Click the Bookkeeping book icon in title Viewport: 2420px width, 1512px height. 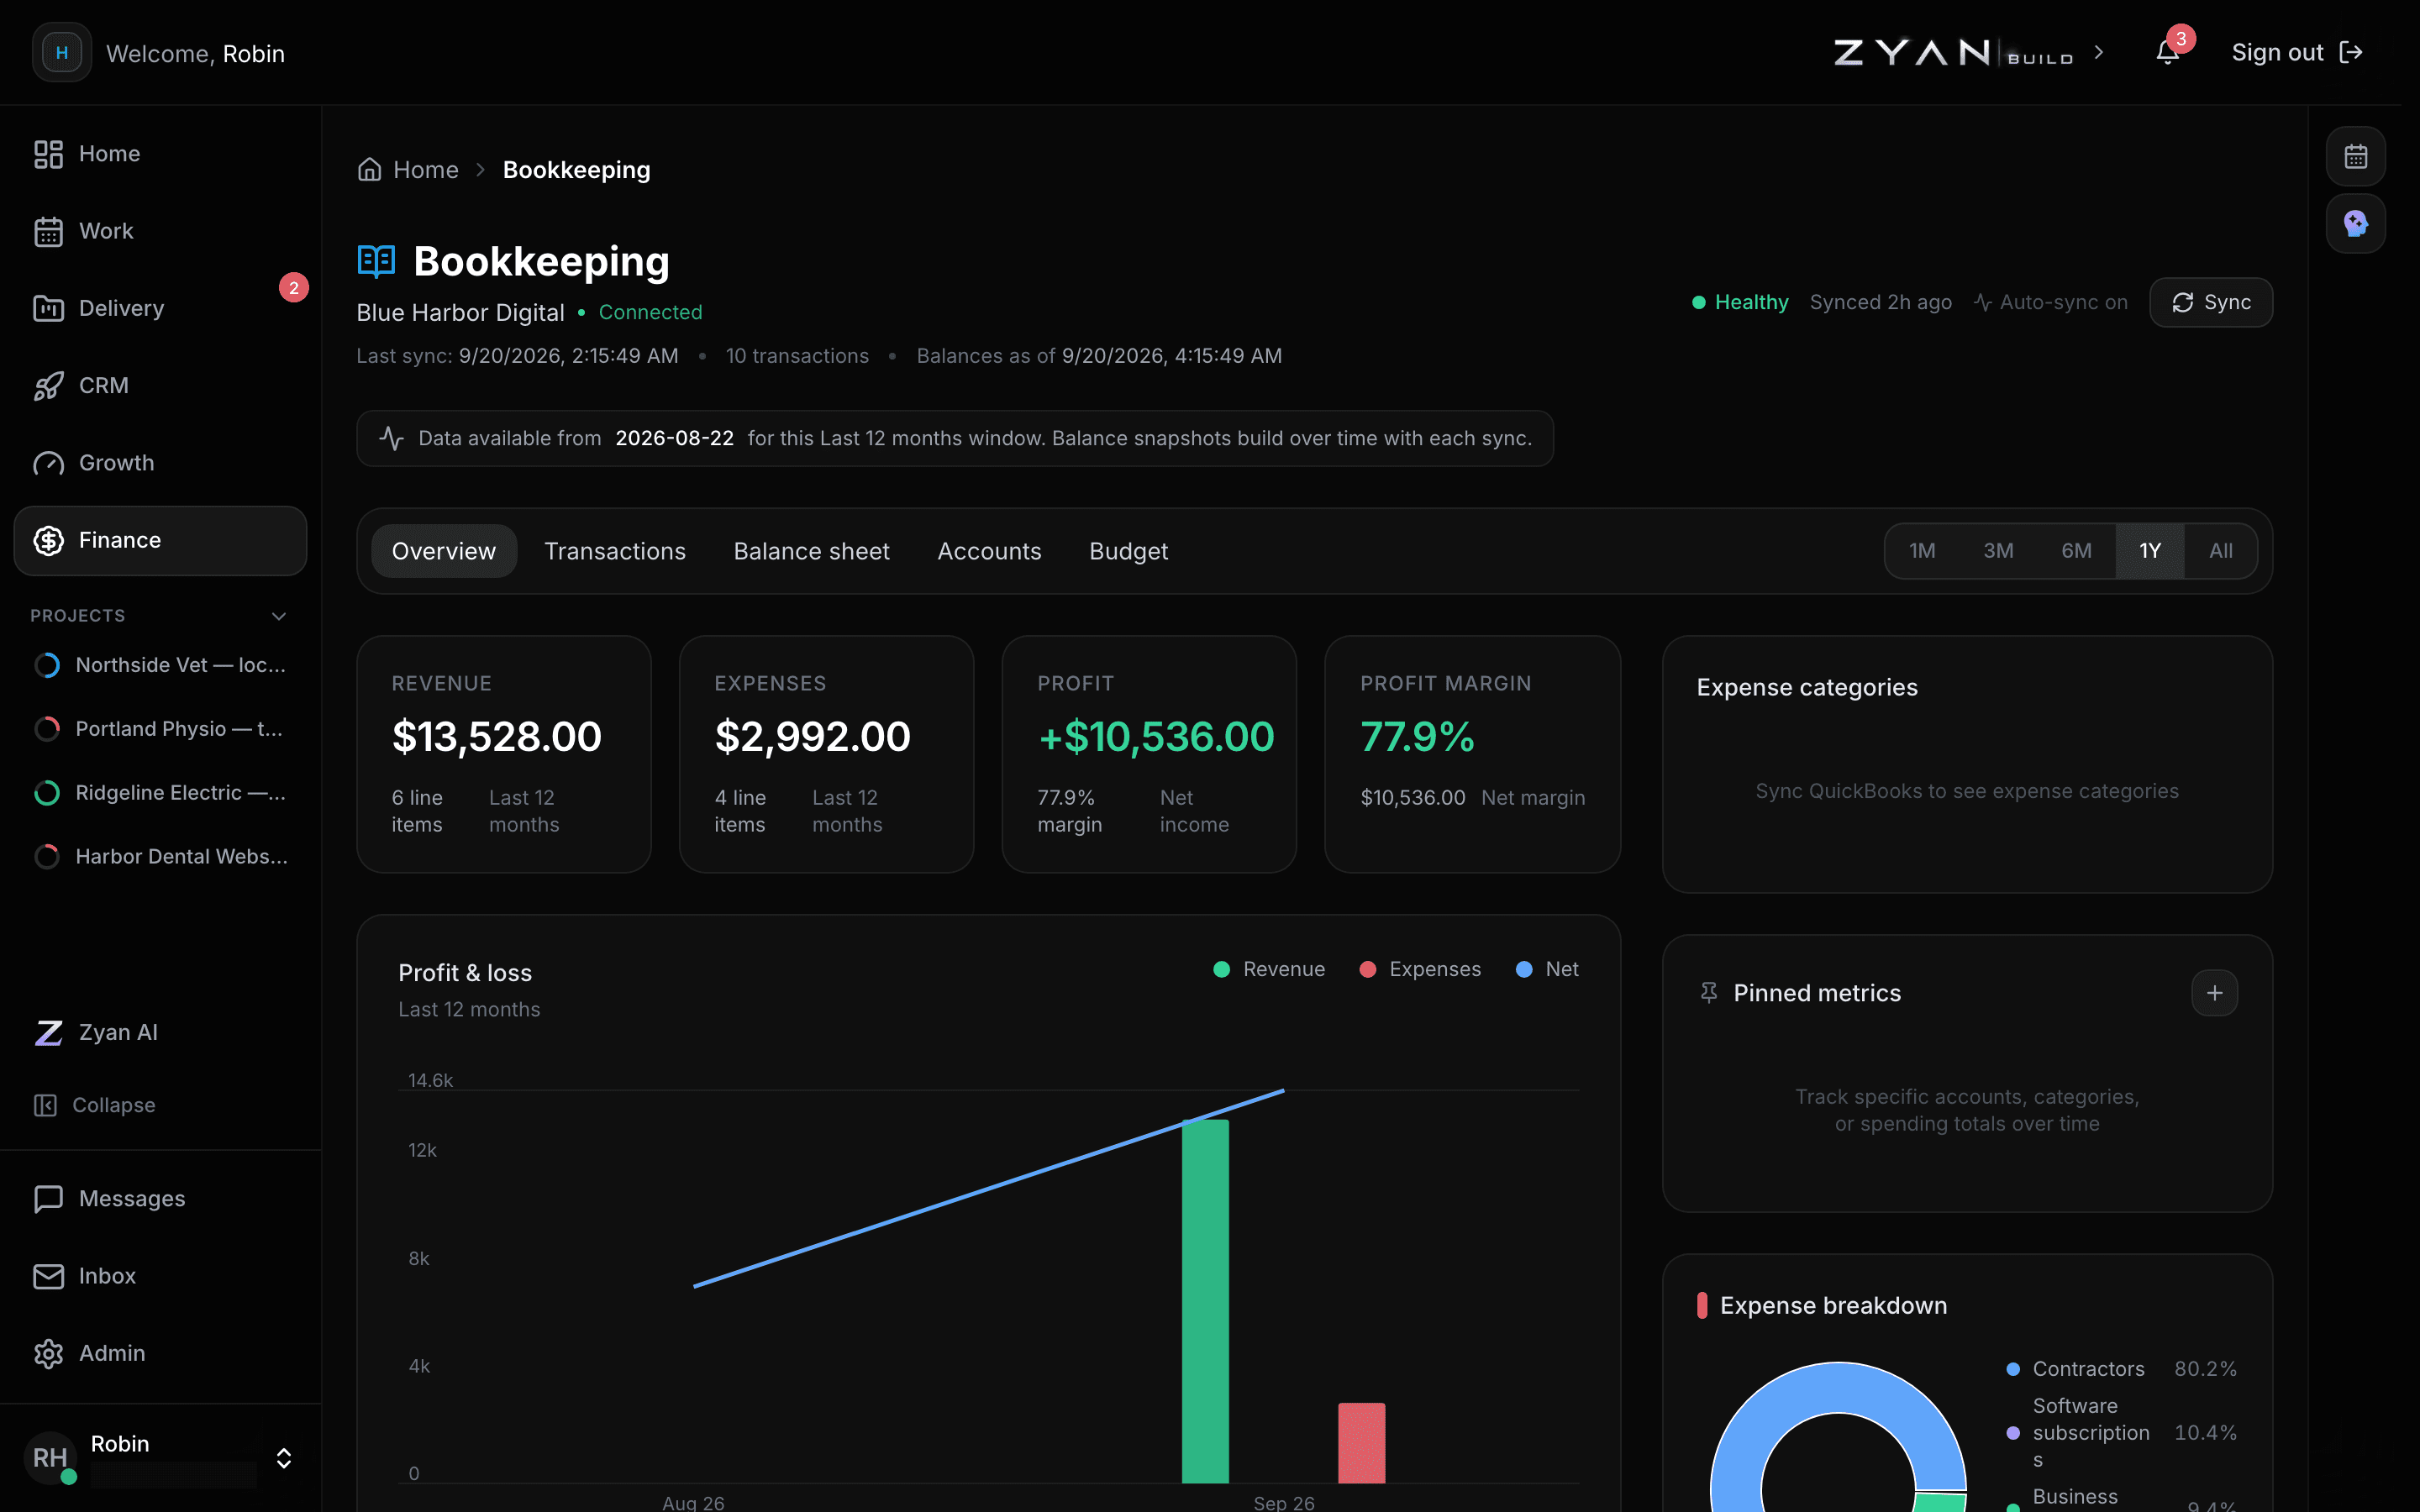tap(376, 261)
